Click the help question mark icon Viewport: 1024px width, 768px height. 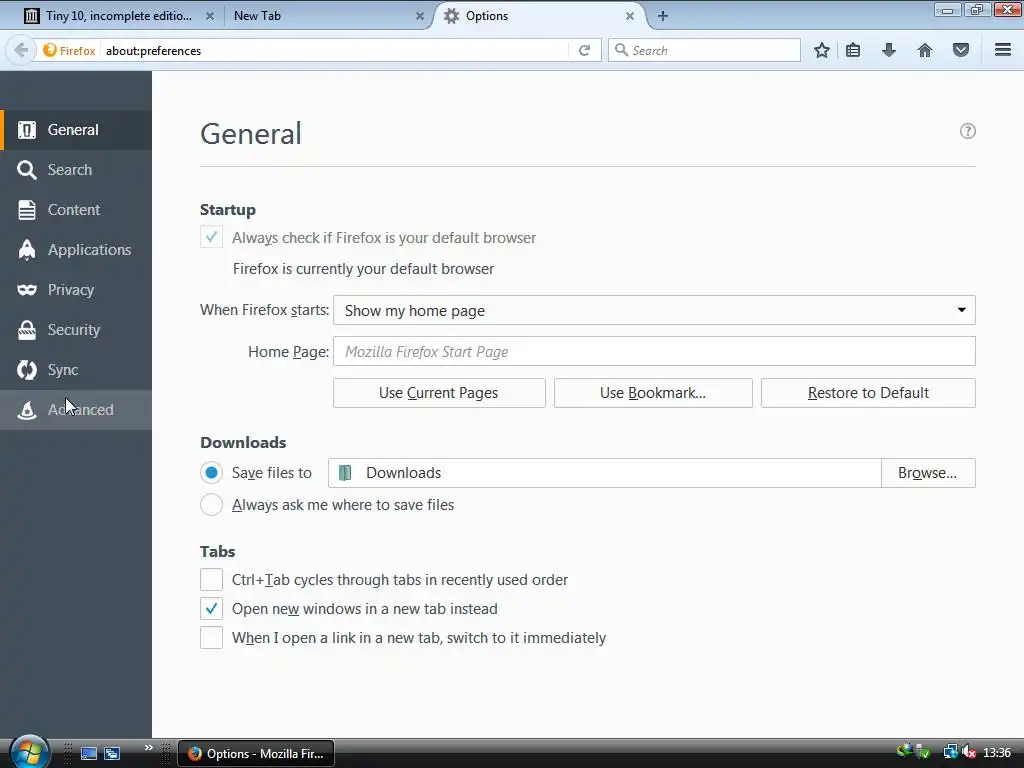[x=968, y=131]
